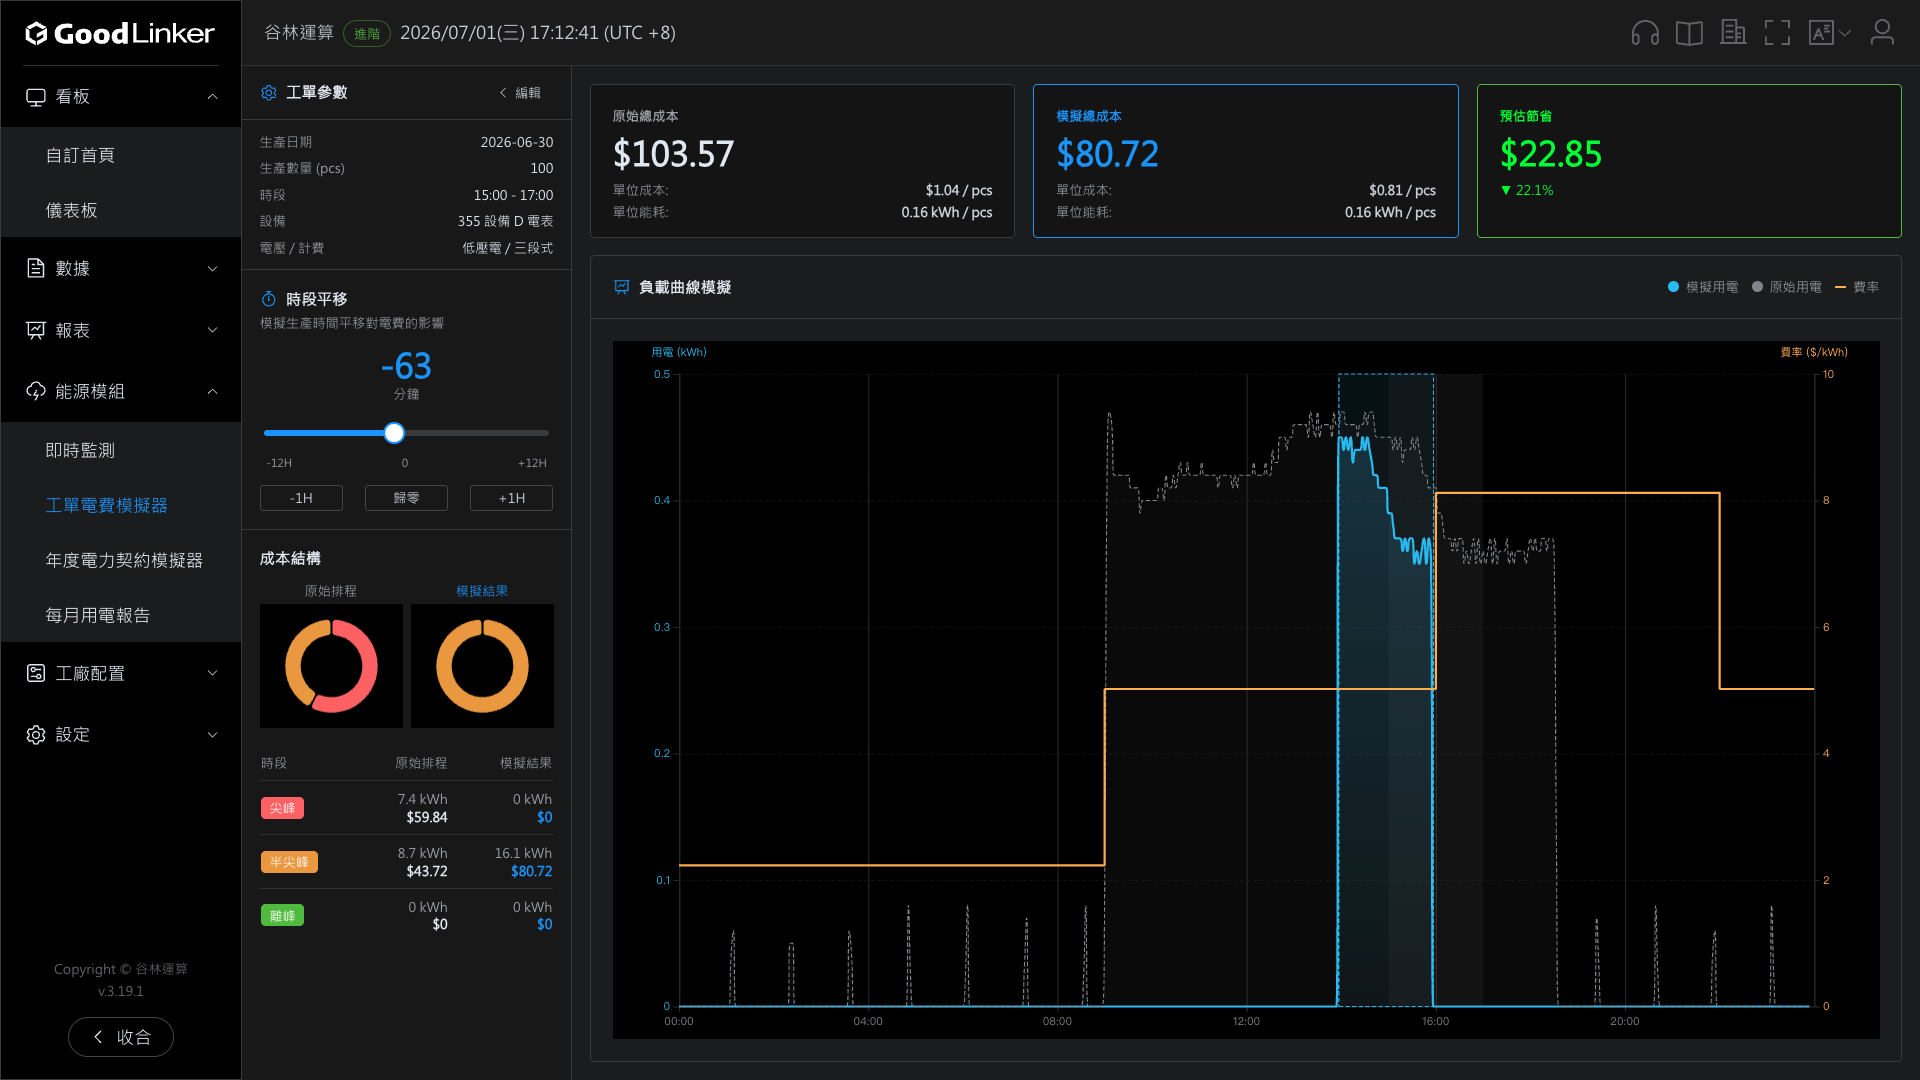Click the time shift slider handle

[394, 433]
